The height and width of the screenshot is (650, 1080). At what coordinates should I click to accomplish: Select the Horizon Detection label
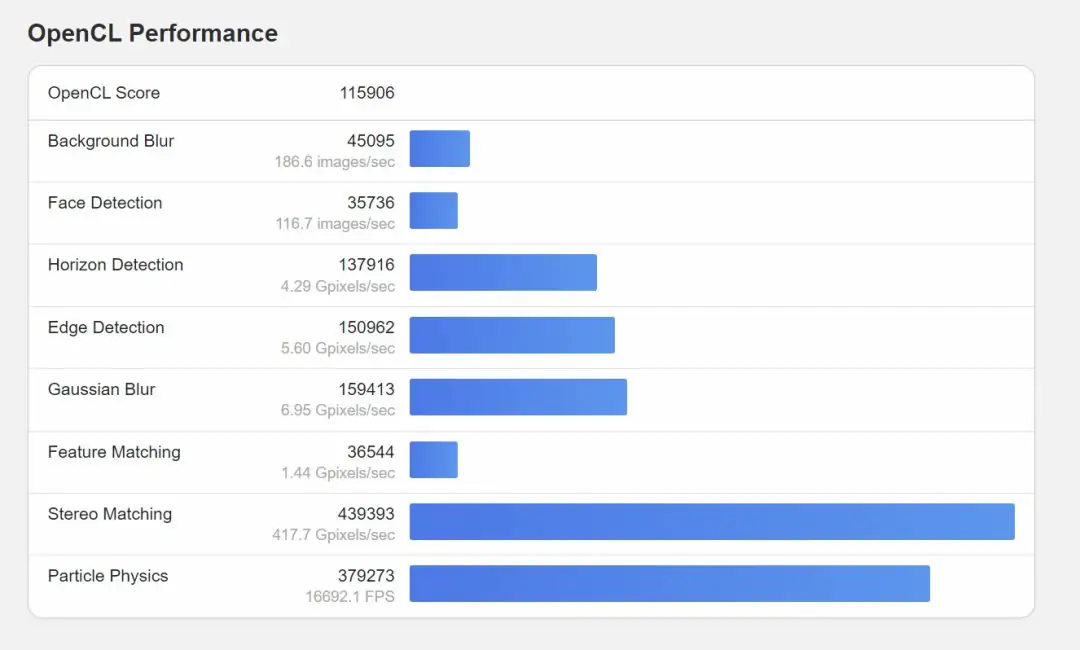116,265
